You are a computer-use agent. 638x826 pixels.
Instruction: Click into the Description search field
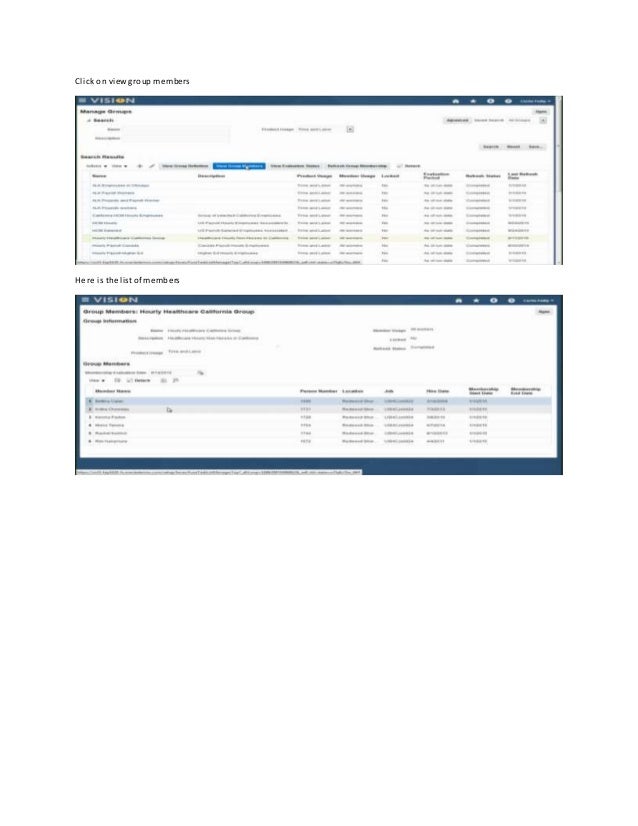coord(176,138)
